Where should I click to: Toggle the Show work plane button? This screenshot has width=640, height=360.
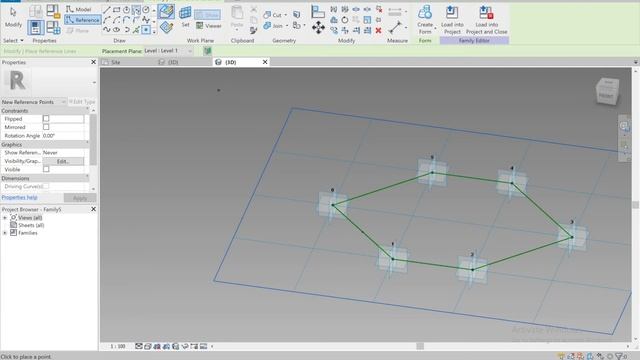pos(207,15)
